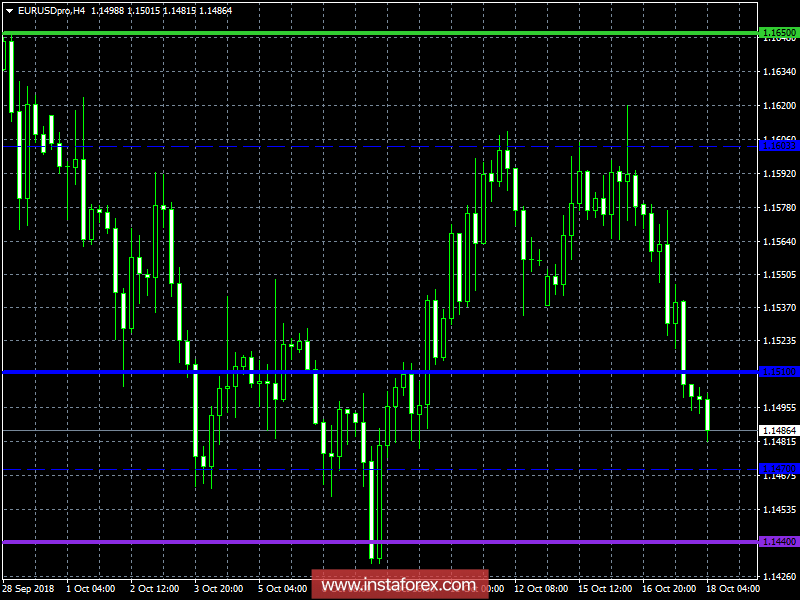The height and width of the screenshot is (600, 800).
Task: Click the 15 Oct 12:00 time marker
Action: 605,589
